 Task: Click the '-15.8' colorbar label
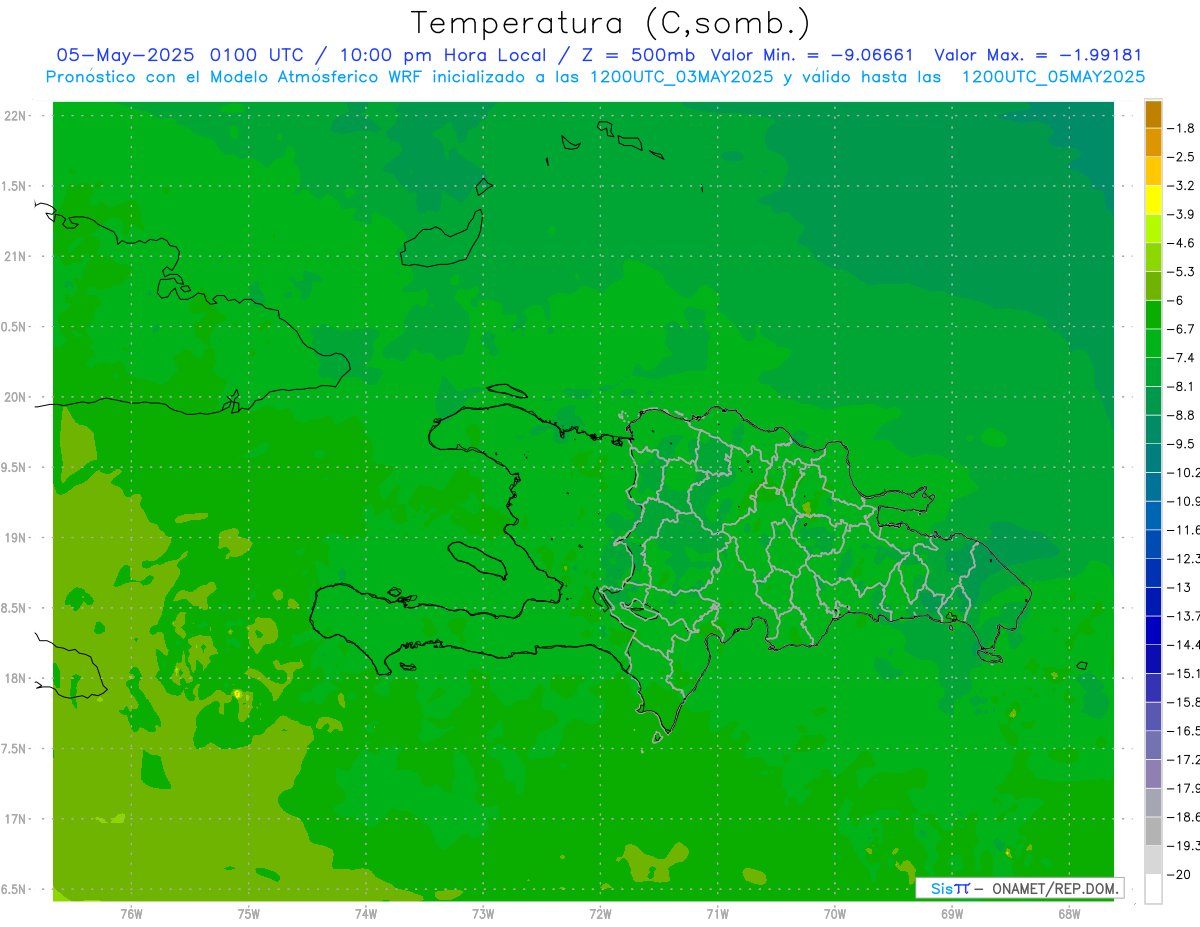(x=1184, y=703)
